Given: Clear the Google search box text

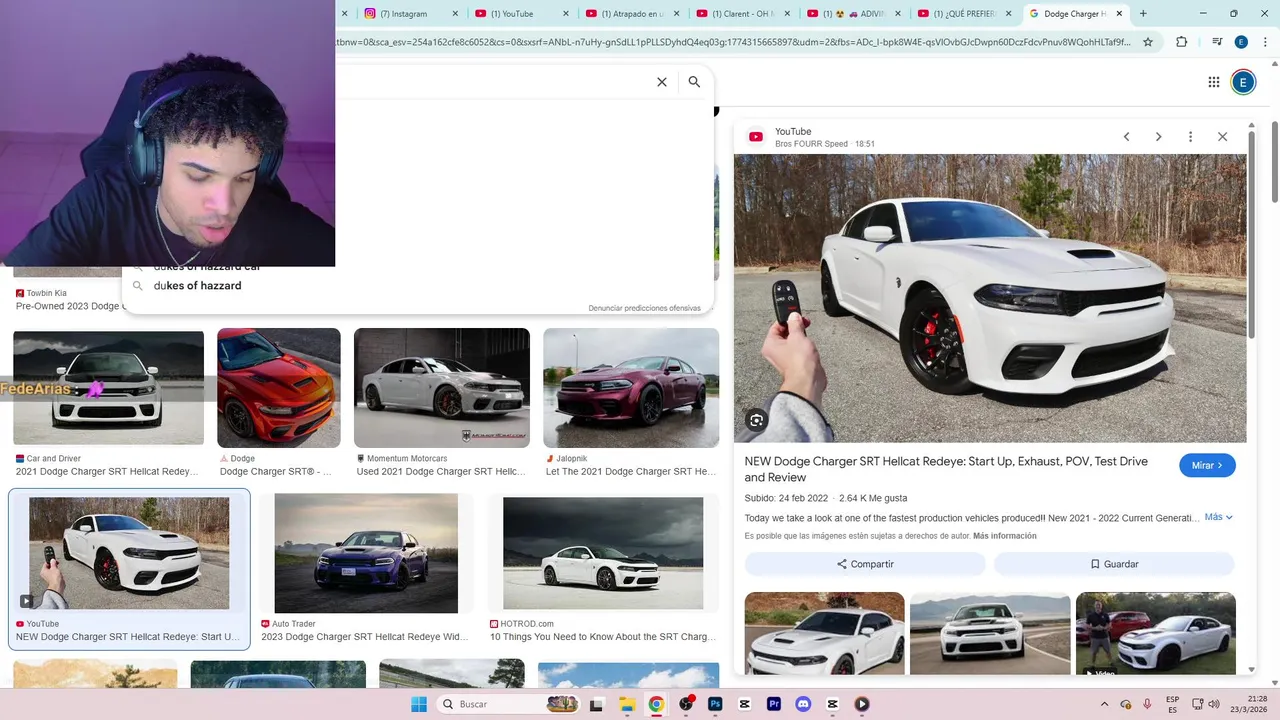Looking at the screenshot, I should coord(661,82).
